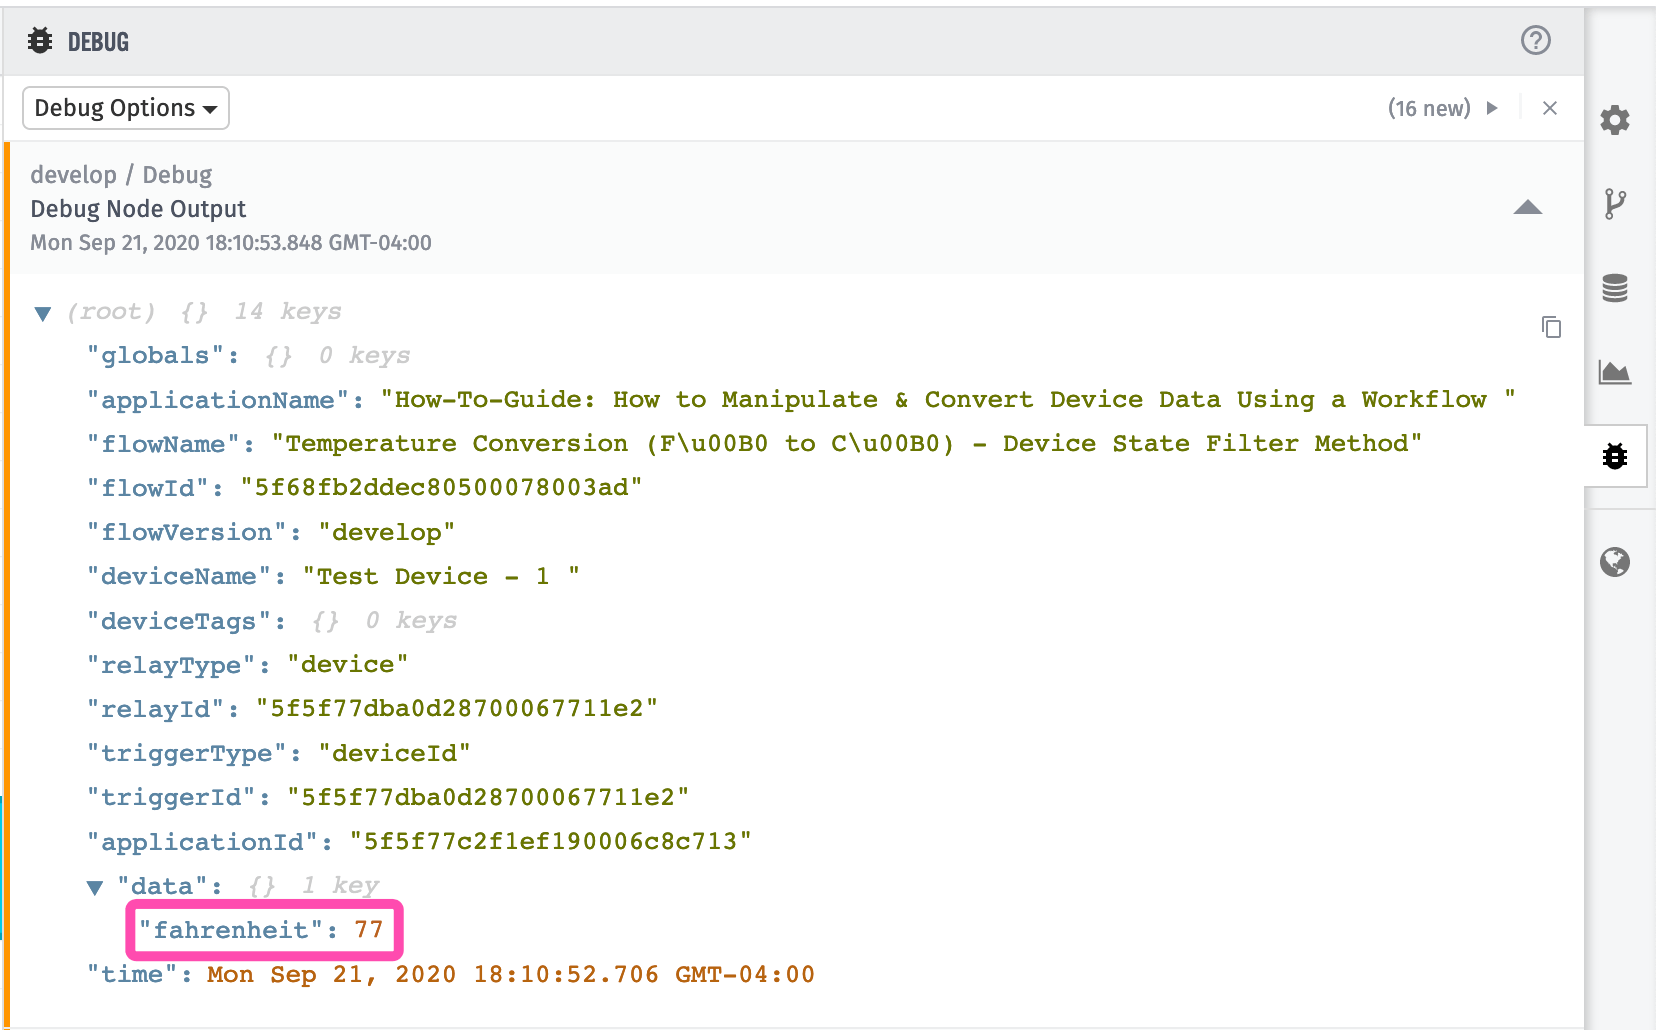
Task: Select the "flowName" row
Action: 755,444
